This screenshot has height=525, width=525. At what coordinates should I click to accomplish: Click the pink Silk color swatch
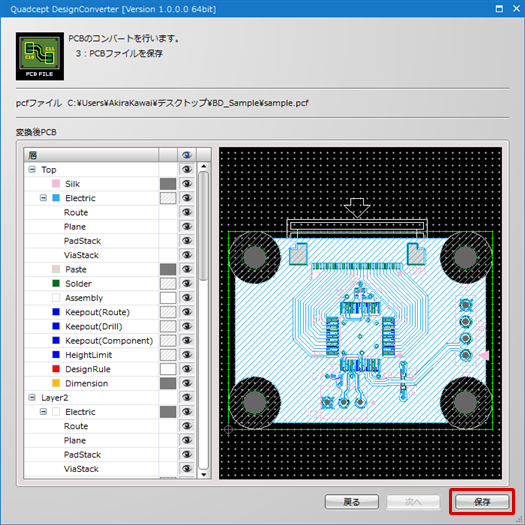pyautogui.click(x=56, y=183)
